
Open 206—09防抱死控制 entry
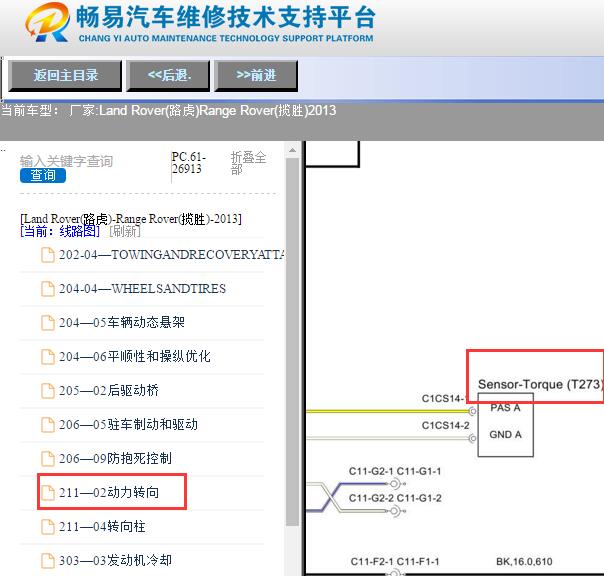[x=115, y=458]
